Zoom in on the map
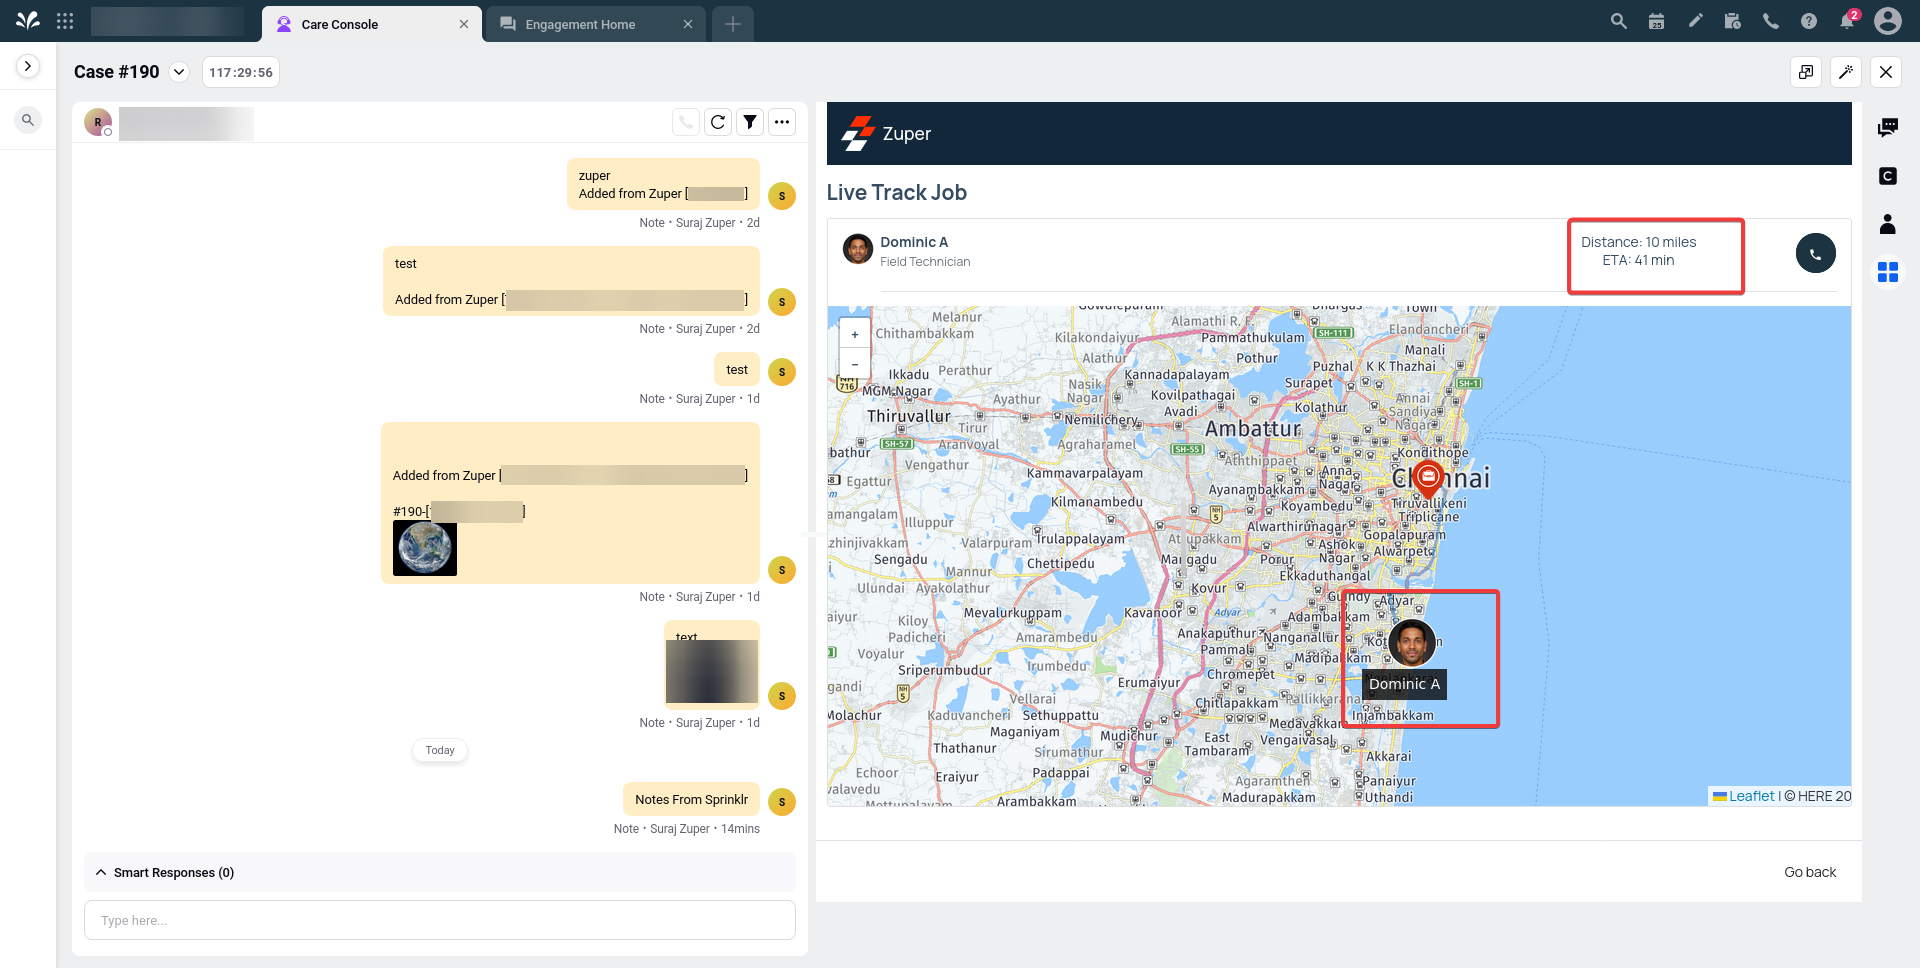Screen dimensions: 1920x968 855,335
